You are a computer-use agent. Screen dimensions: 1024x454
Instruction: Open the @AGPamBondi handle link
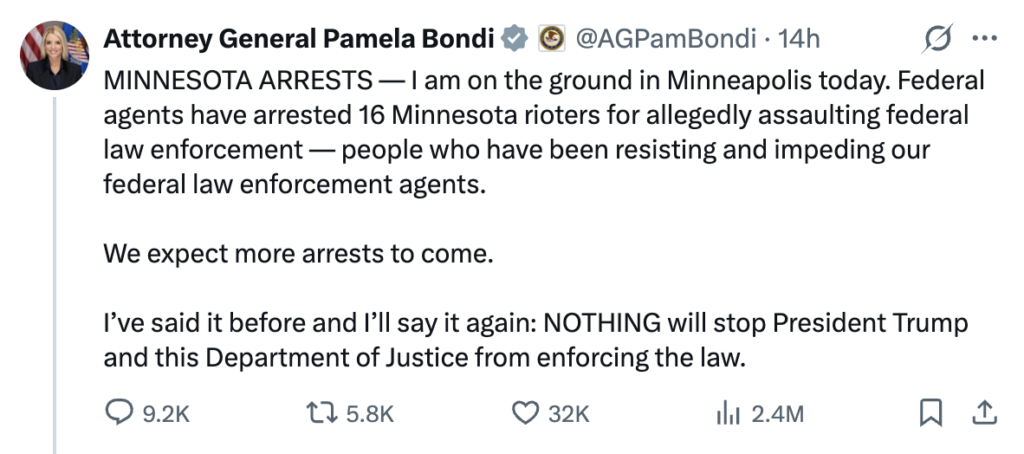662,39
